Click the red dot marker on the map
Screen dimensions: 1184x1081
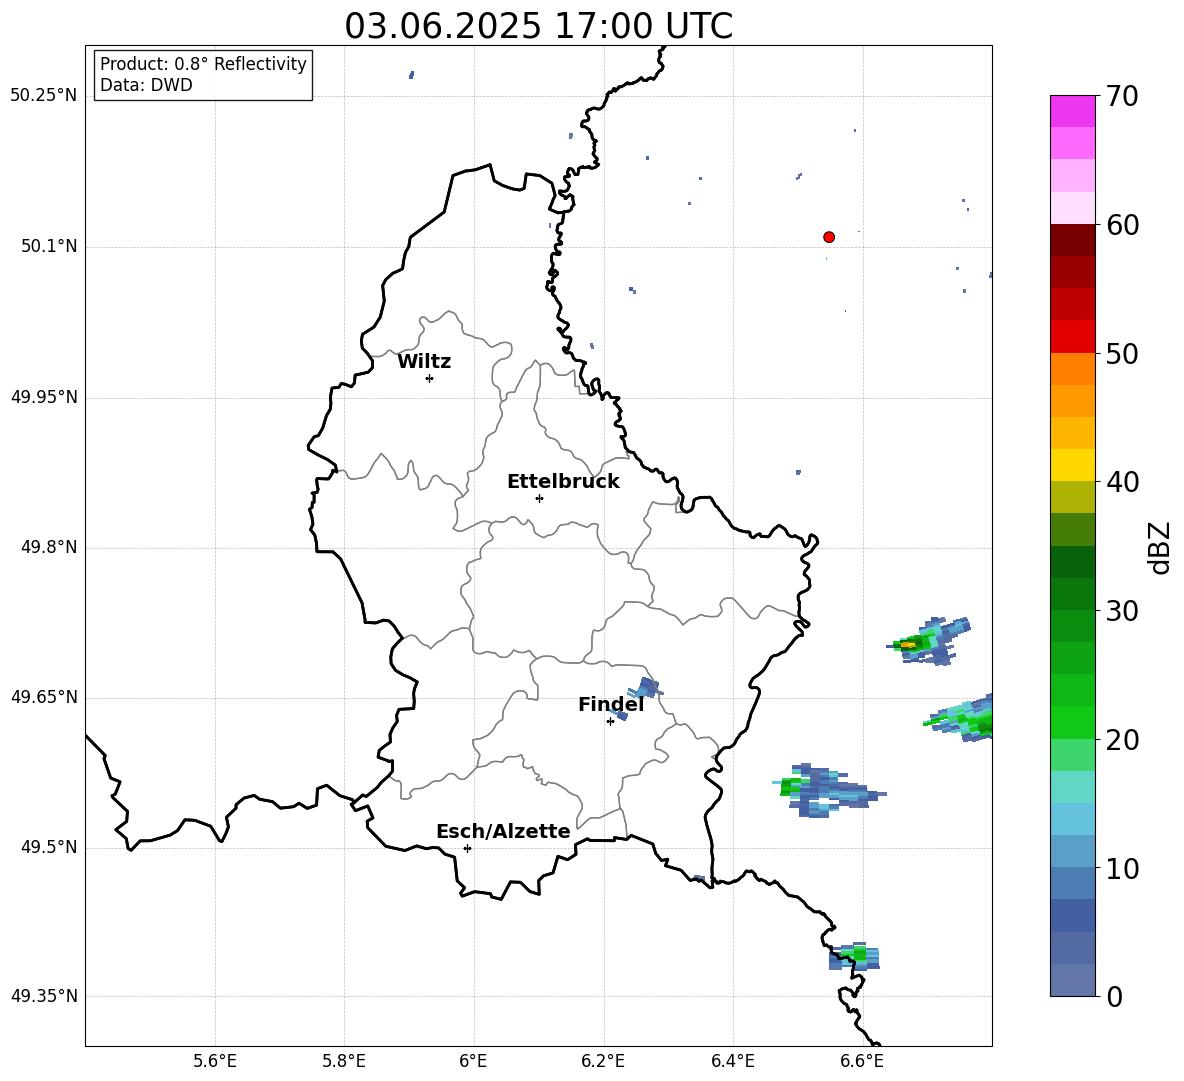coord(828,237)
